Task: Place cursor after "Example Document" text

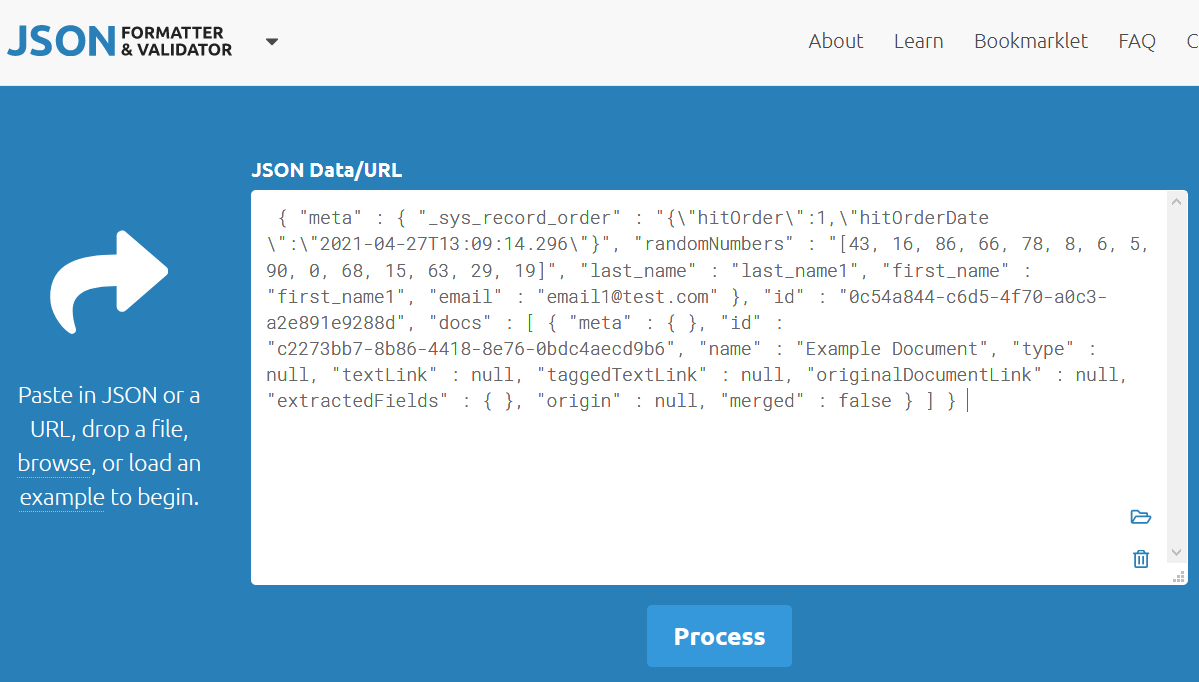Action: [x=978, y=349]
